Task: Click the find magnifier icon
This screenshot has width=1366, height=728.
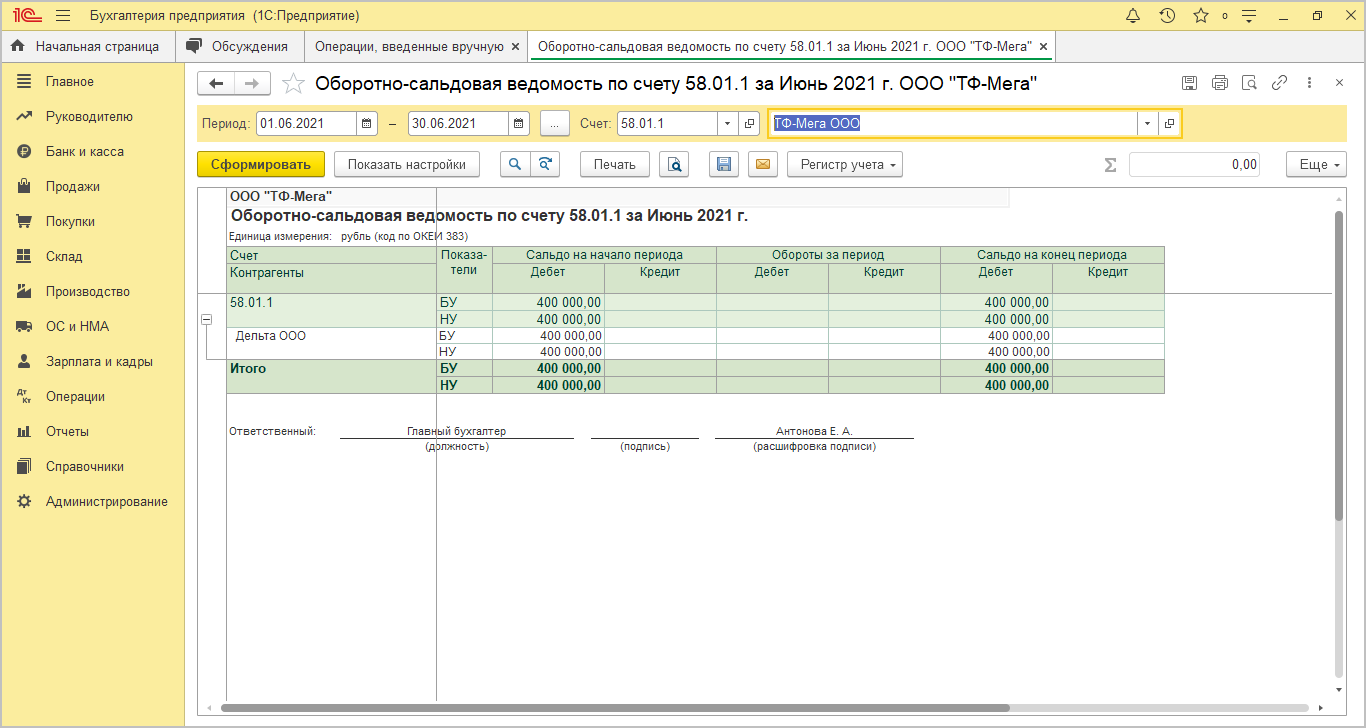Action: (514, 165)
